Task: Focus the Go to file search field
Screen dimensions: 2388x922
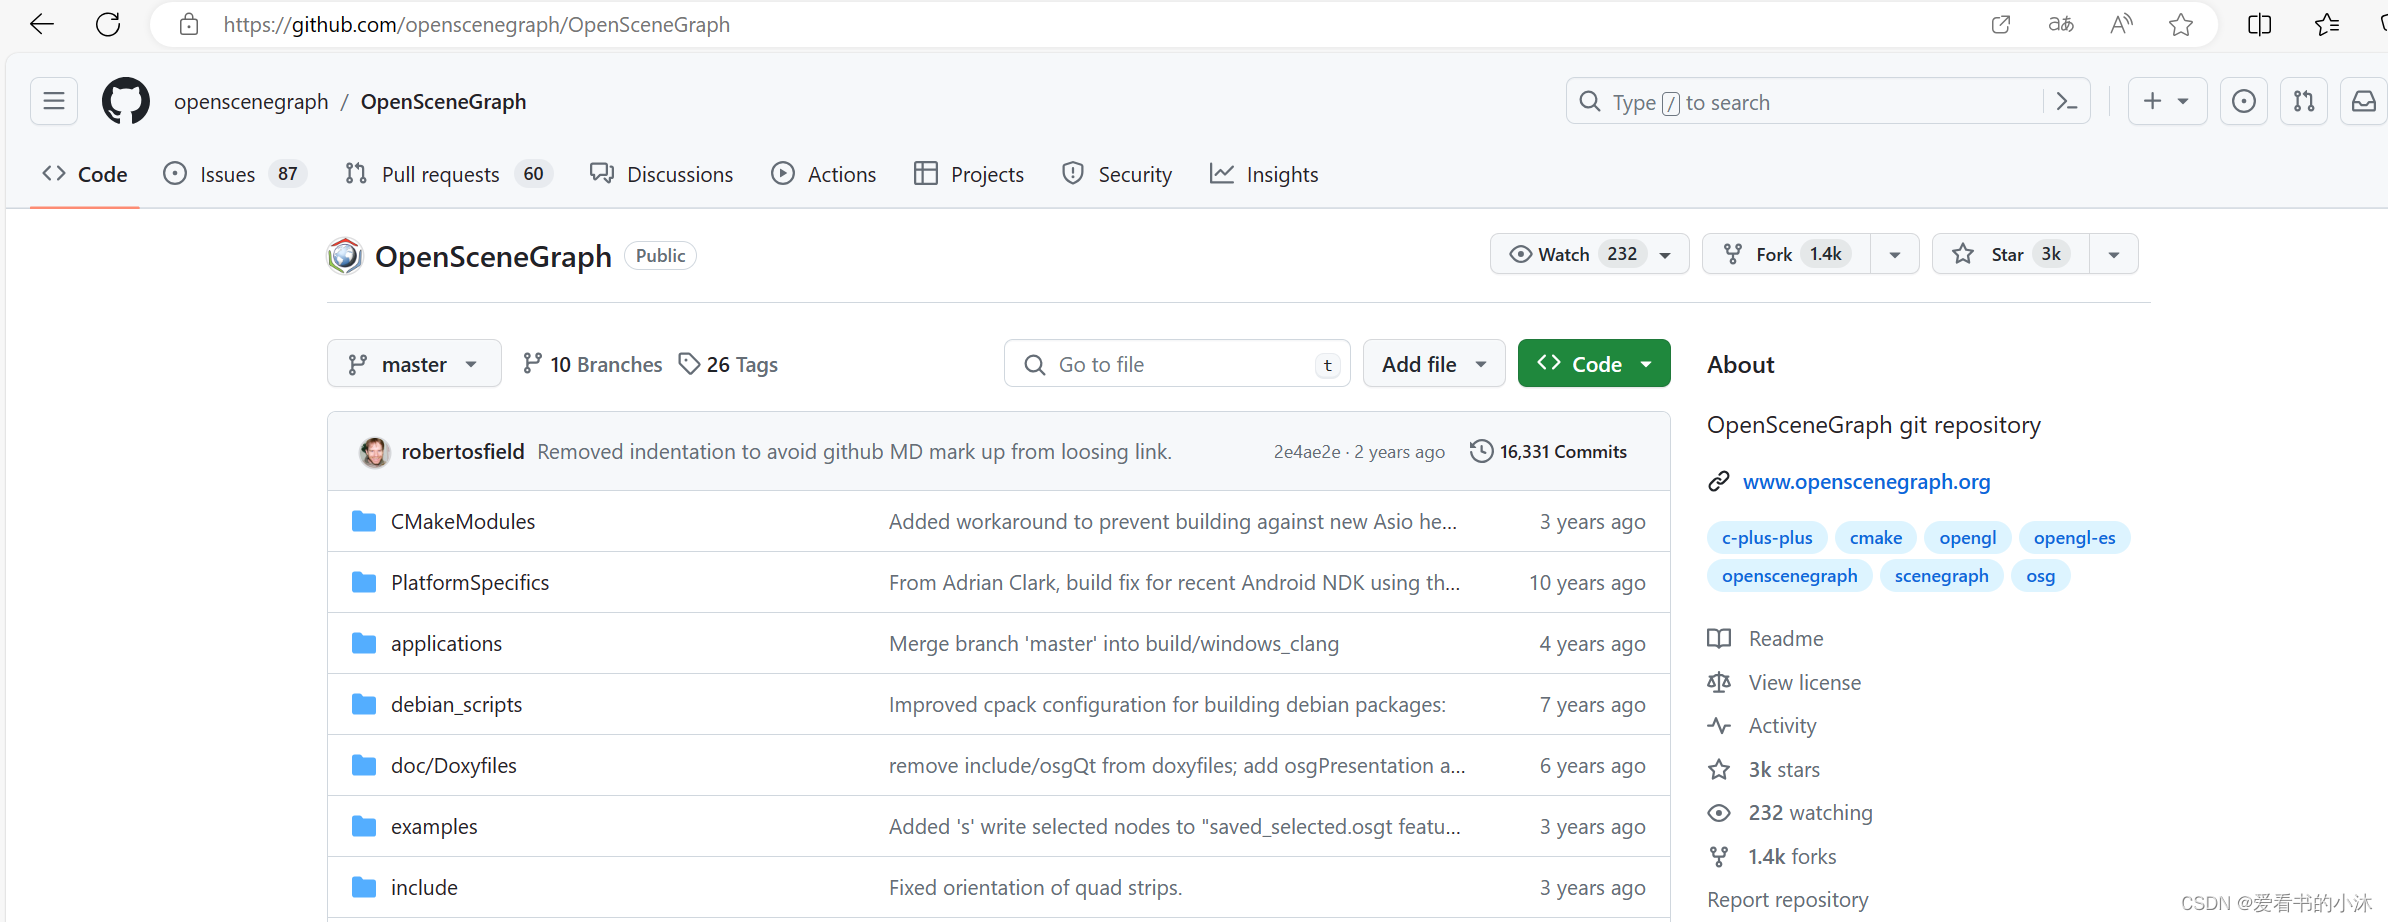Action: click(x=1177, y=364)
